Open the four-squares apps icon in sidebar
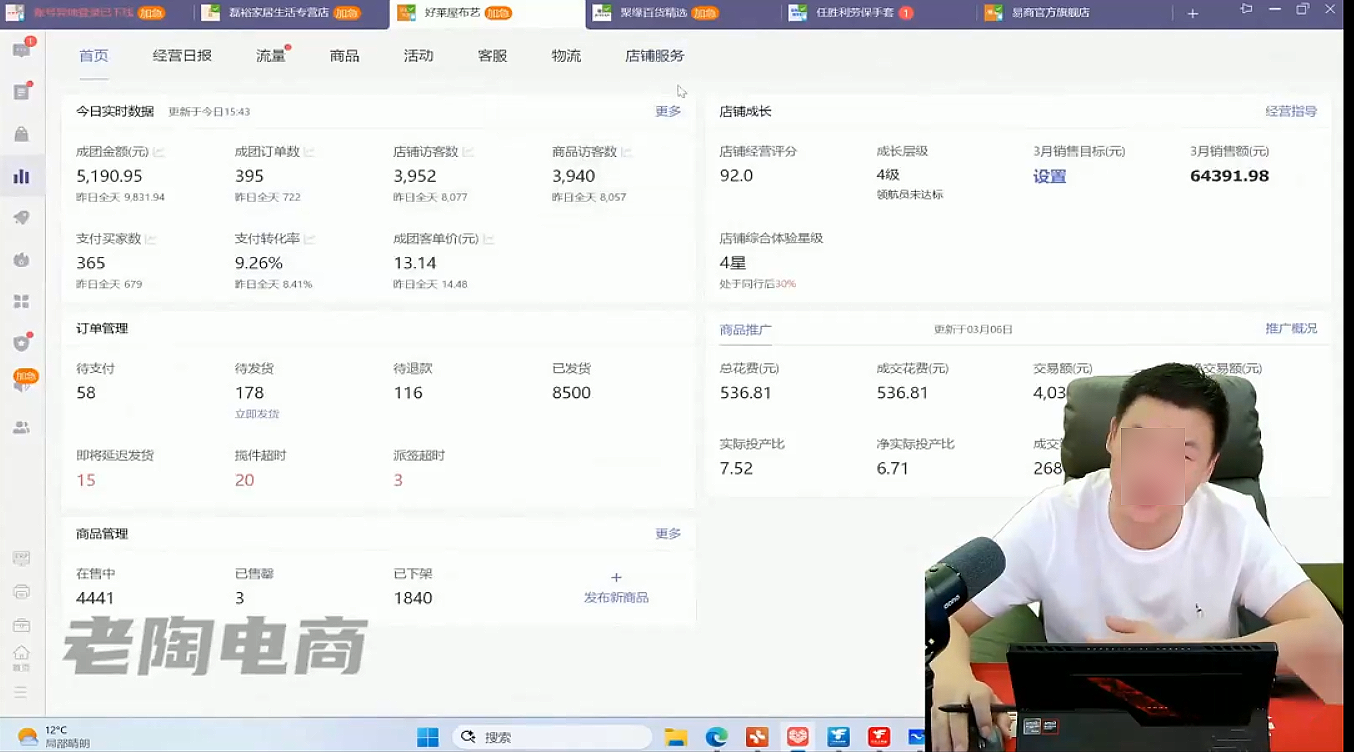This screenshot has height=752, width=1354. [x=21, y=301]
